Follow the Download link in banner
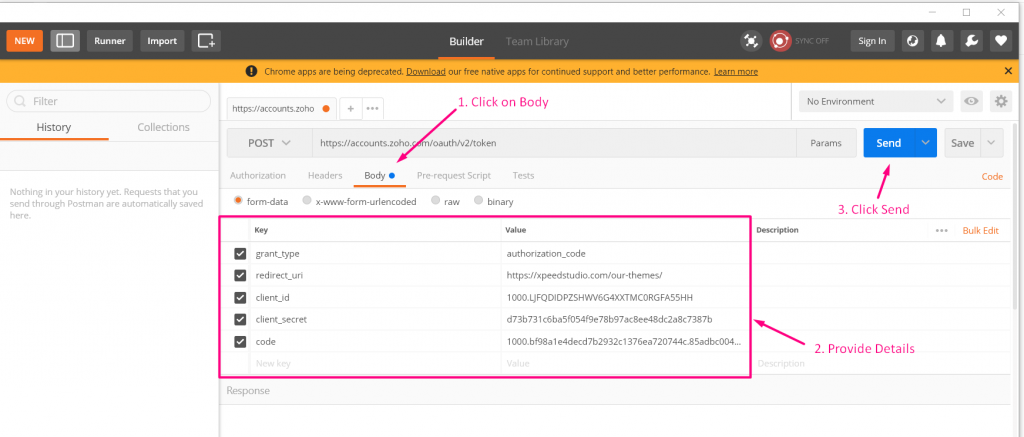 pyautogui.click(x=426, y=71)
